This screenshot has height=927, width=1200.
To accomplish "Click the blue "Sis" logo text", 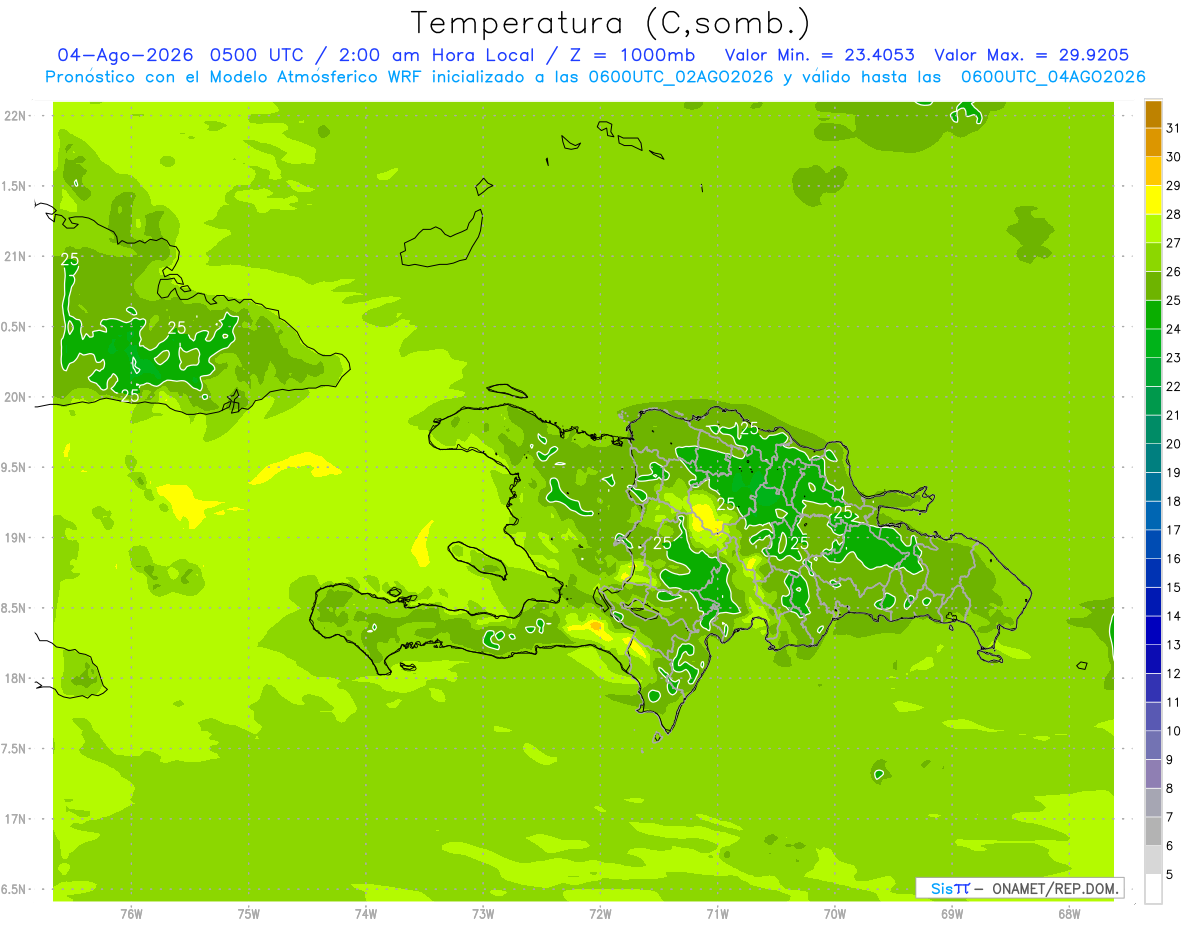I will click(x=940, y=888).
